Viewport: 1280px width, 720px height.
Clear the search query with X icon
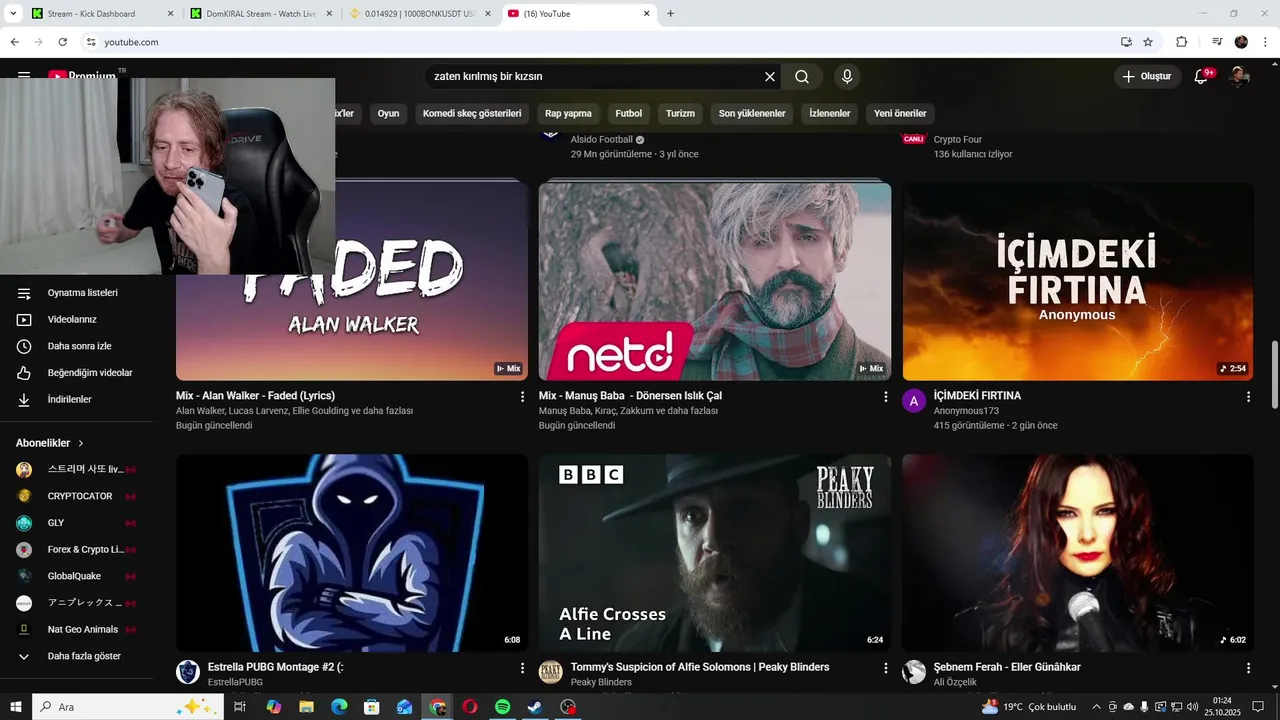[770, 77]
